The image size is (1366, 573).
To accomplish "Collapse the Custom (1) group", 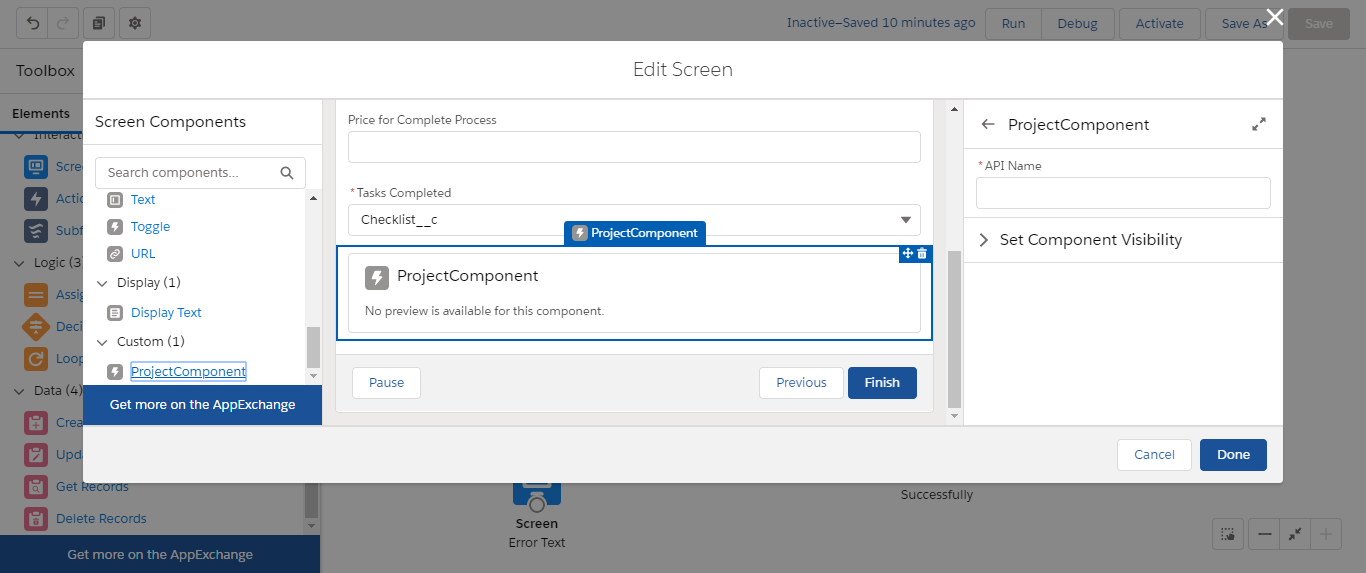I will point(102,342).
